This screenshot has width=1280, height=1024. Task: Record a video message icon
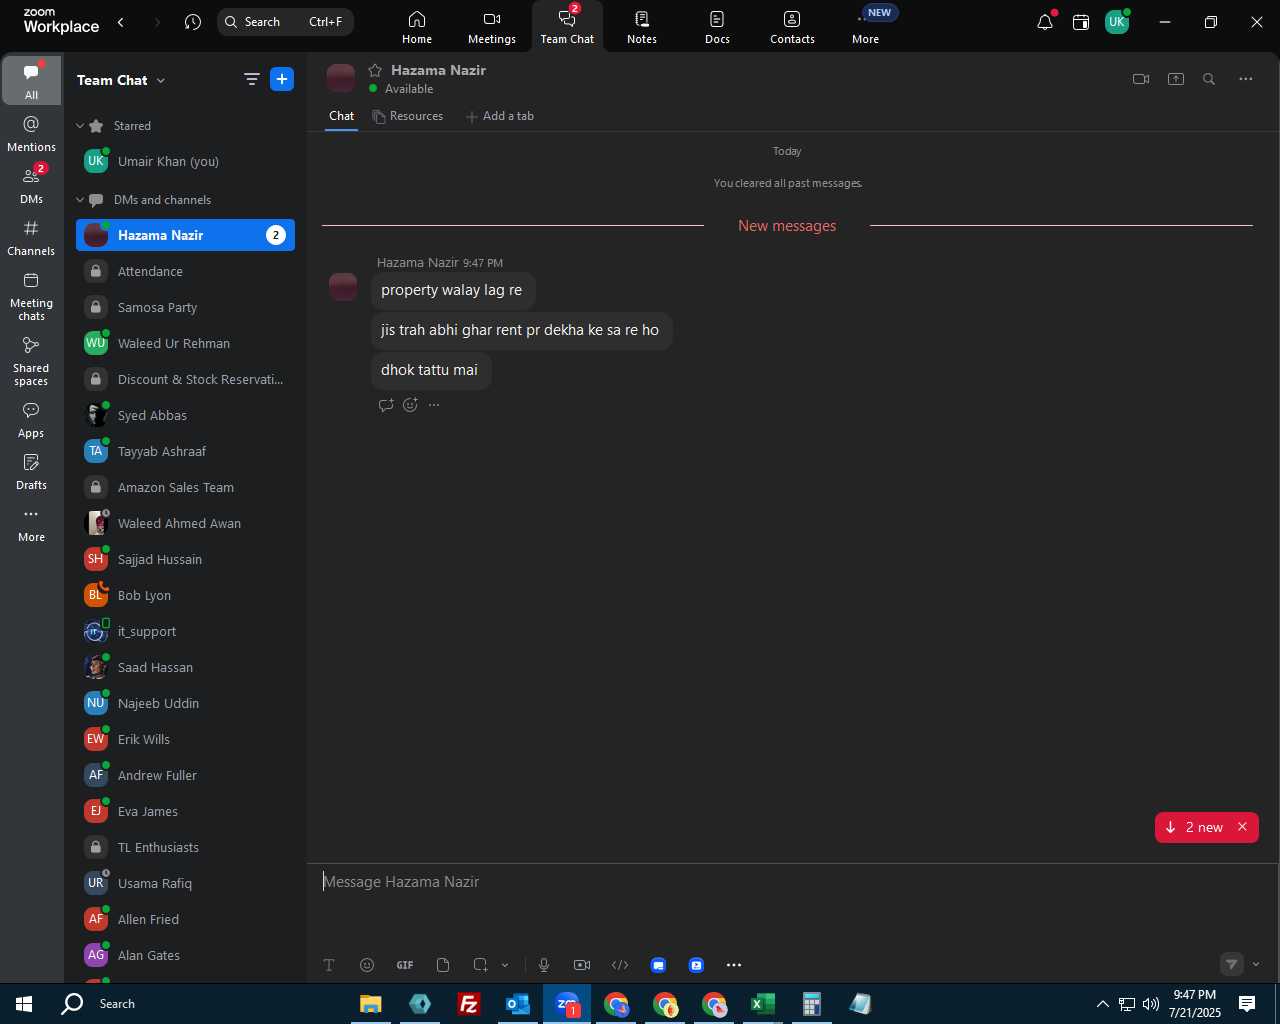(582, 965)
